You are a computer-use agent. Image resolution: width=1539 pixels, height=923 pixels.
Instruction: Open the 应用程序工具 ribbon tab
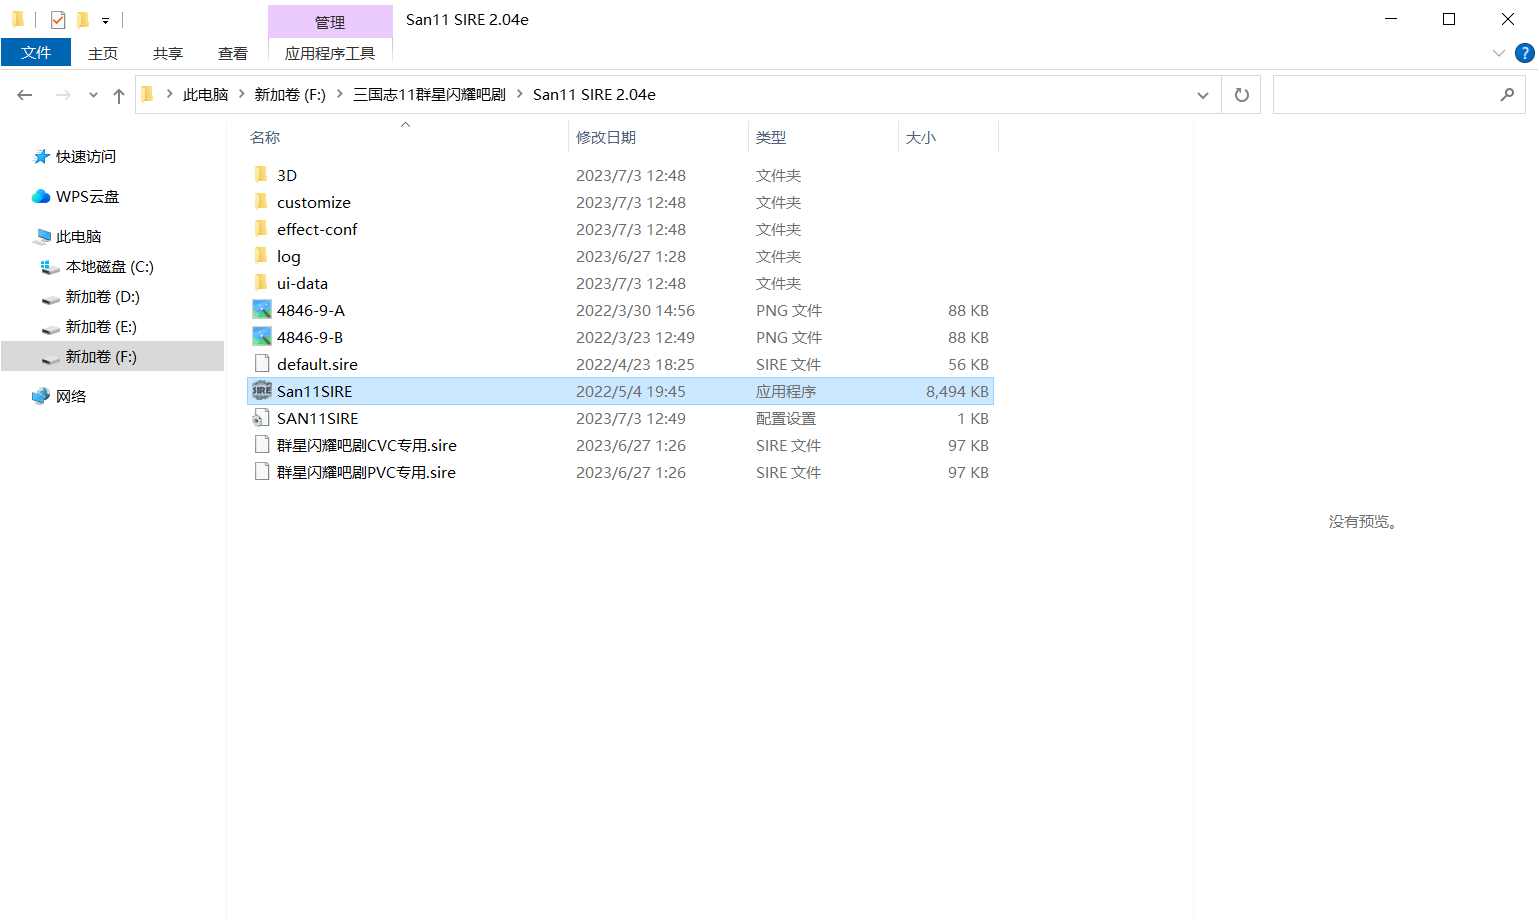pos(330,53)
